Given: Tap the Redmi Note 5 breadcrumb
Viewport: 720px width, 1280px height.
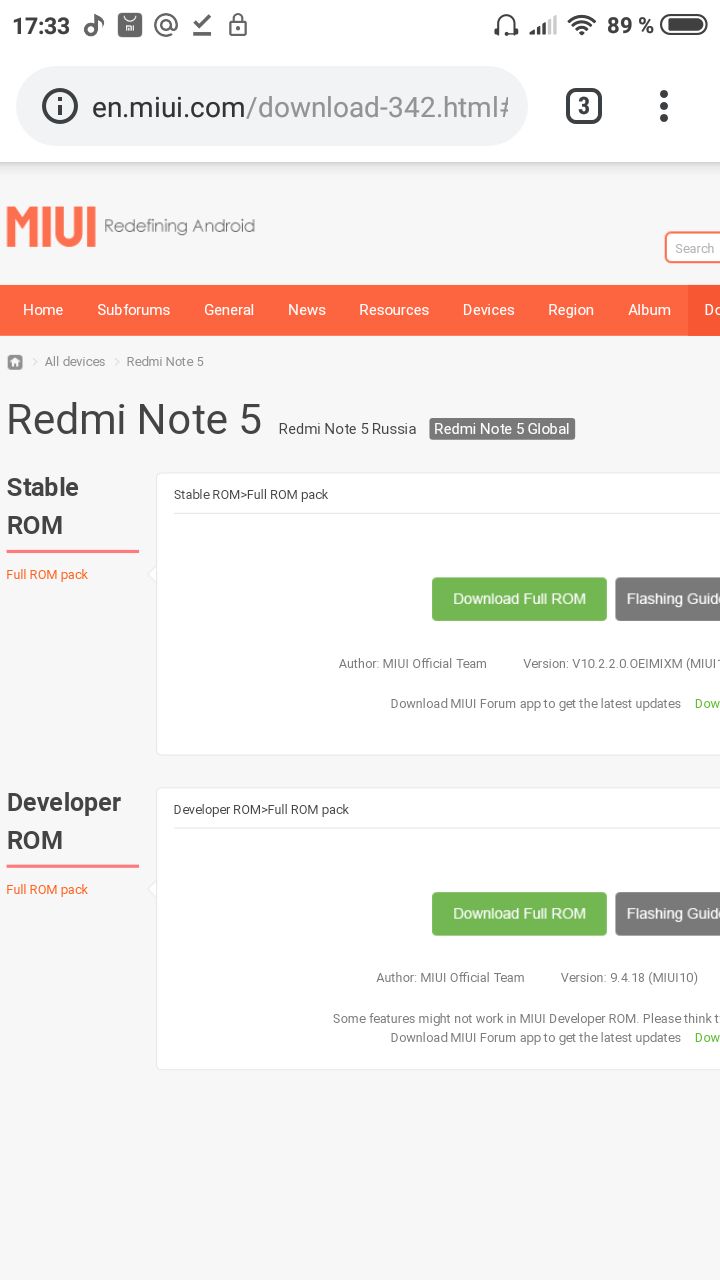Looking at the screenshot, I should (x=165, y=362).
